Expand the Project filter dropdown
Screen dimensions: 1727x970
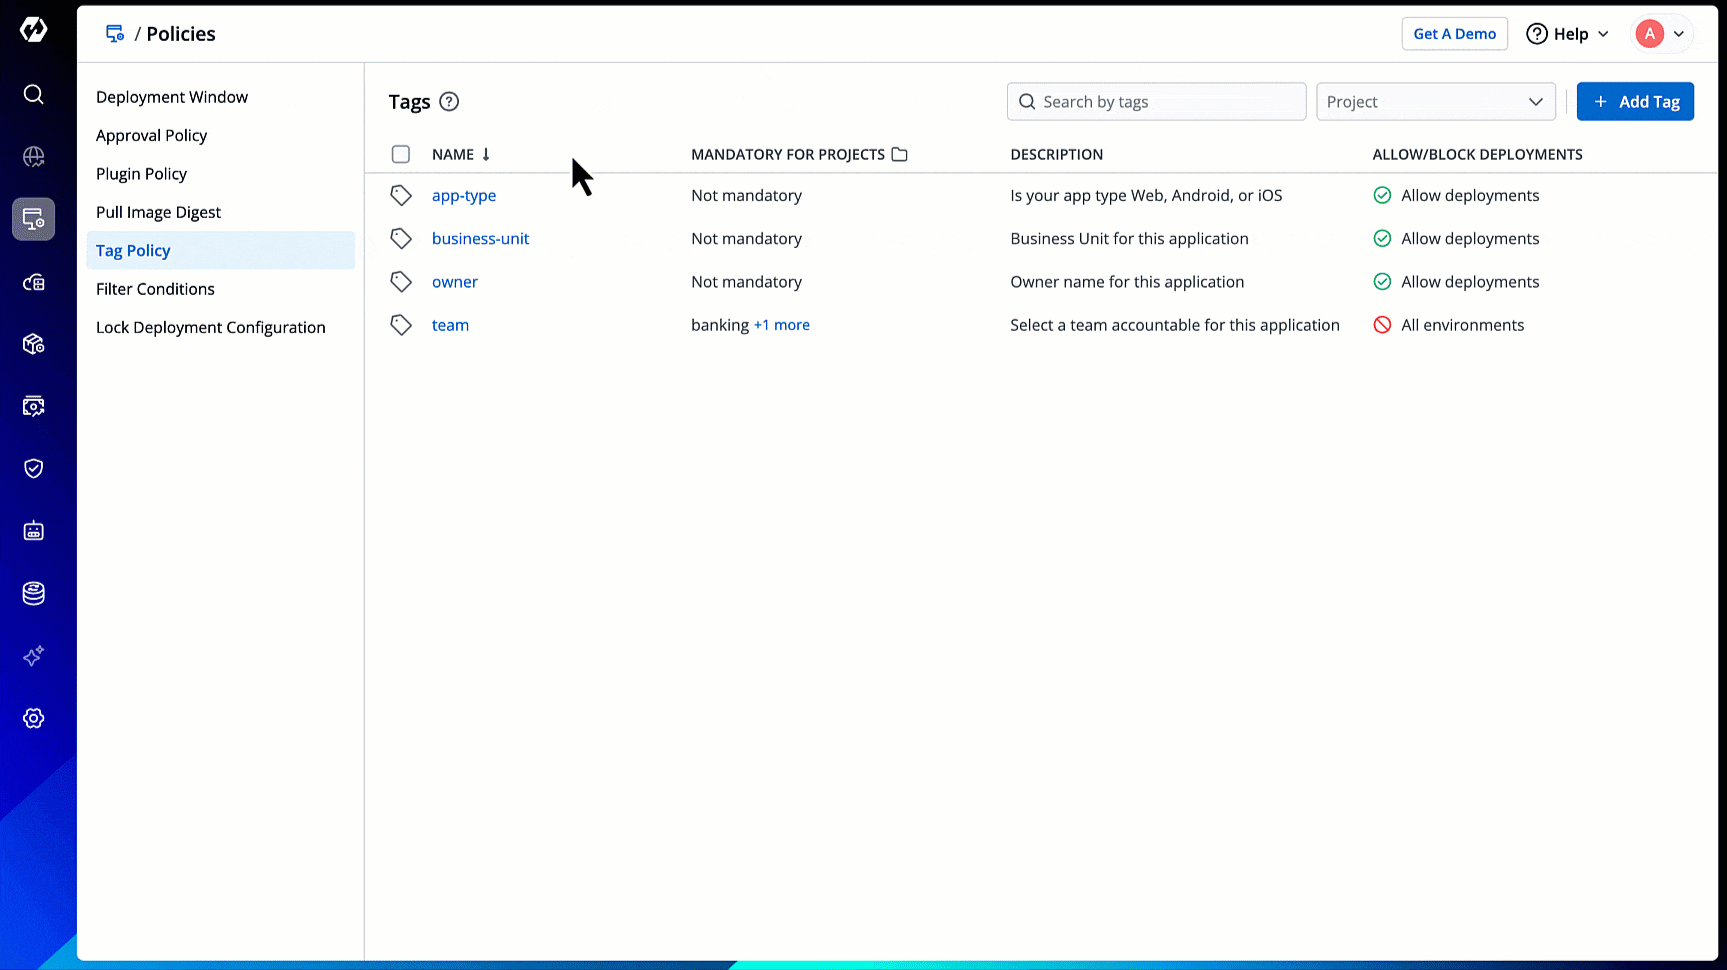tap(1435, 102)
